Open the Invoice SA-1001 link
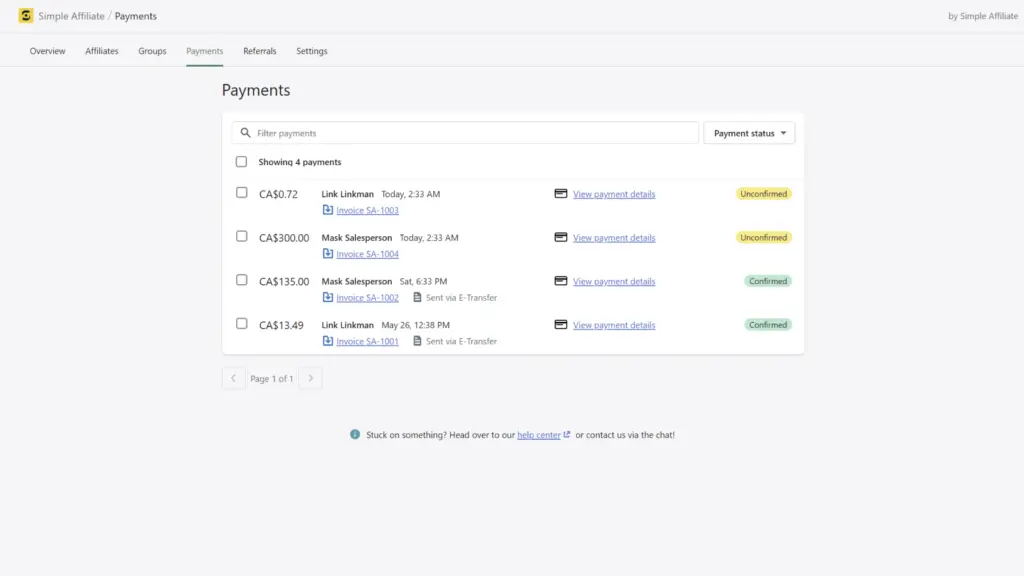 pos(367,341)
